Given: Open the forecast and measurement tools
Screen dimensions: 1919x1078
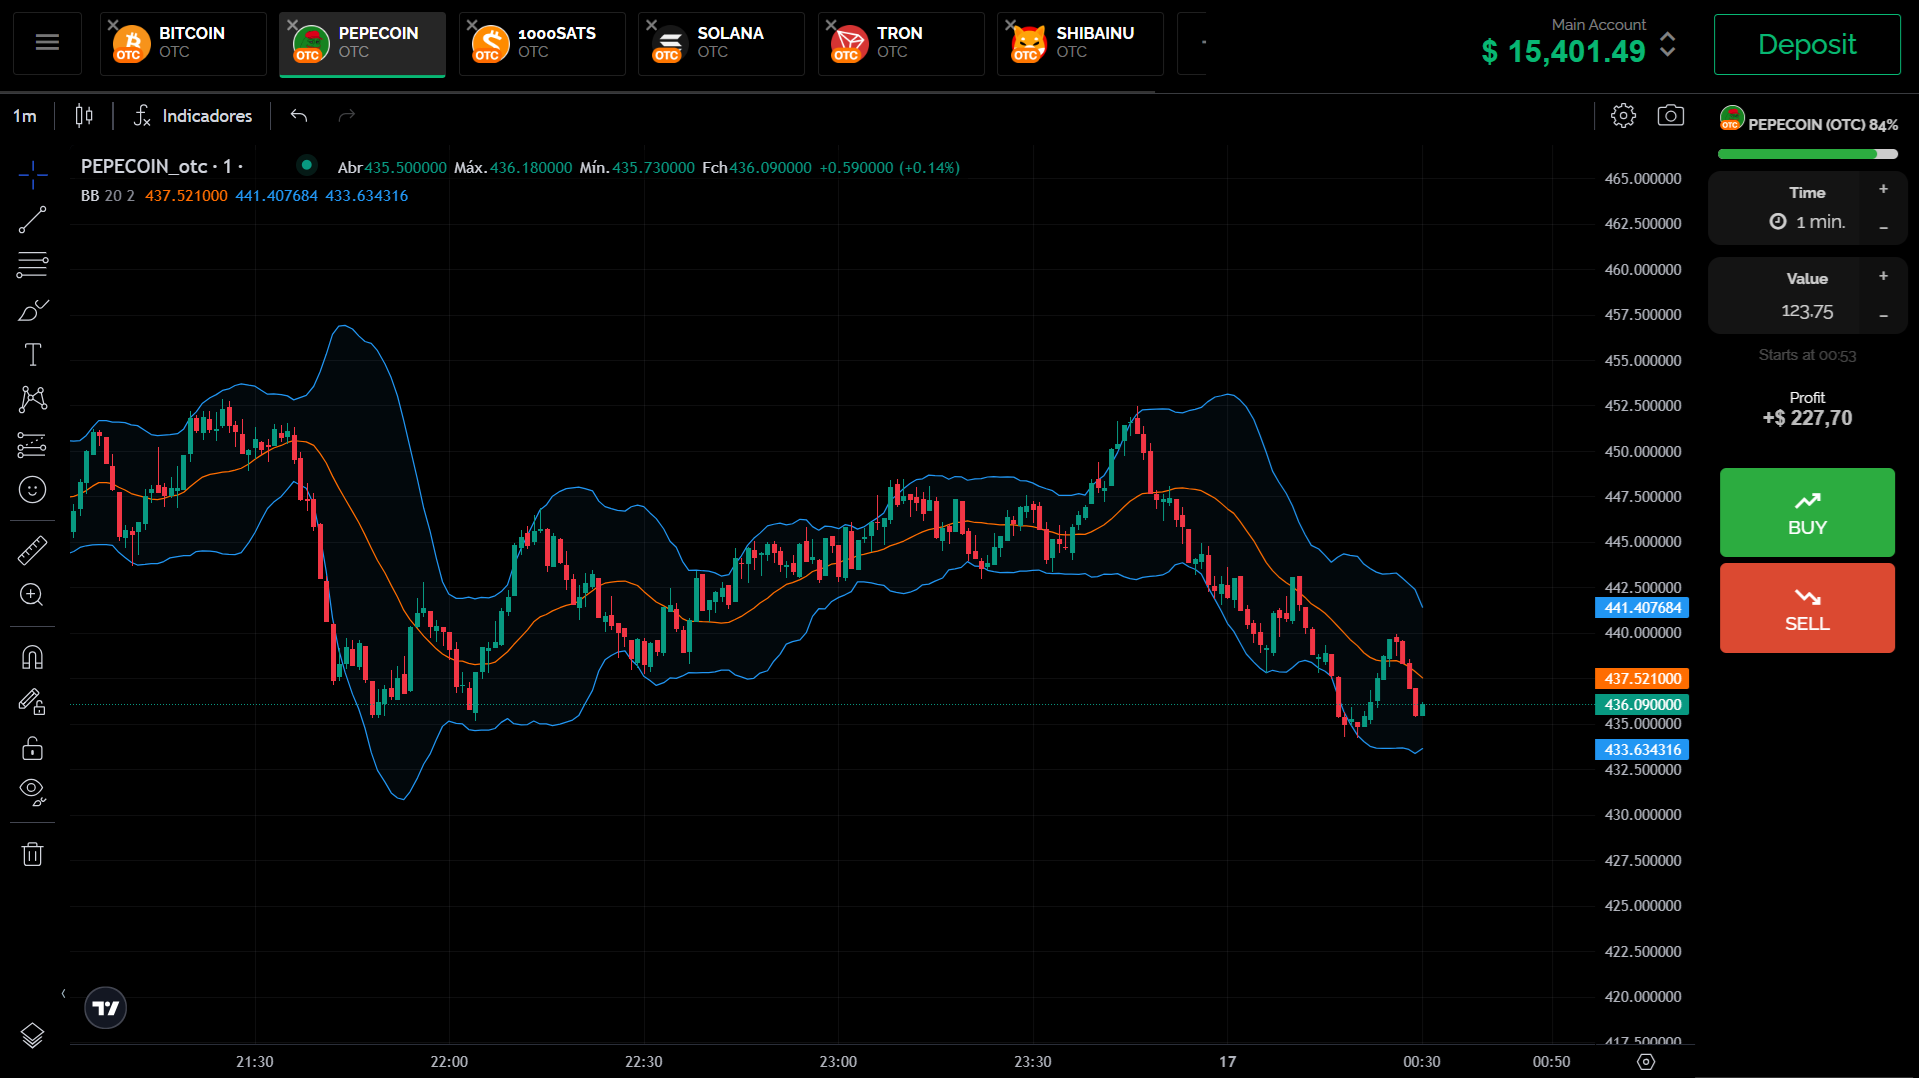Looking at the screenshot, I should tap(32, 444).
